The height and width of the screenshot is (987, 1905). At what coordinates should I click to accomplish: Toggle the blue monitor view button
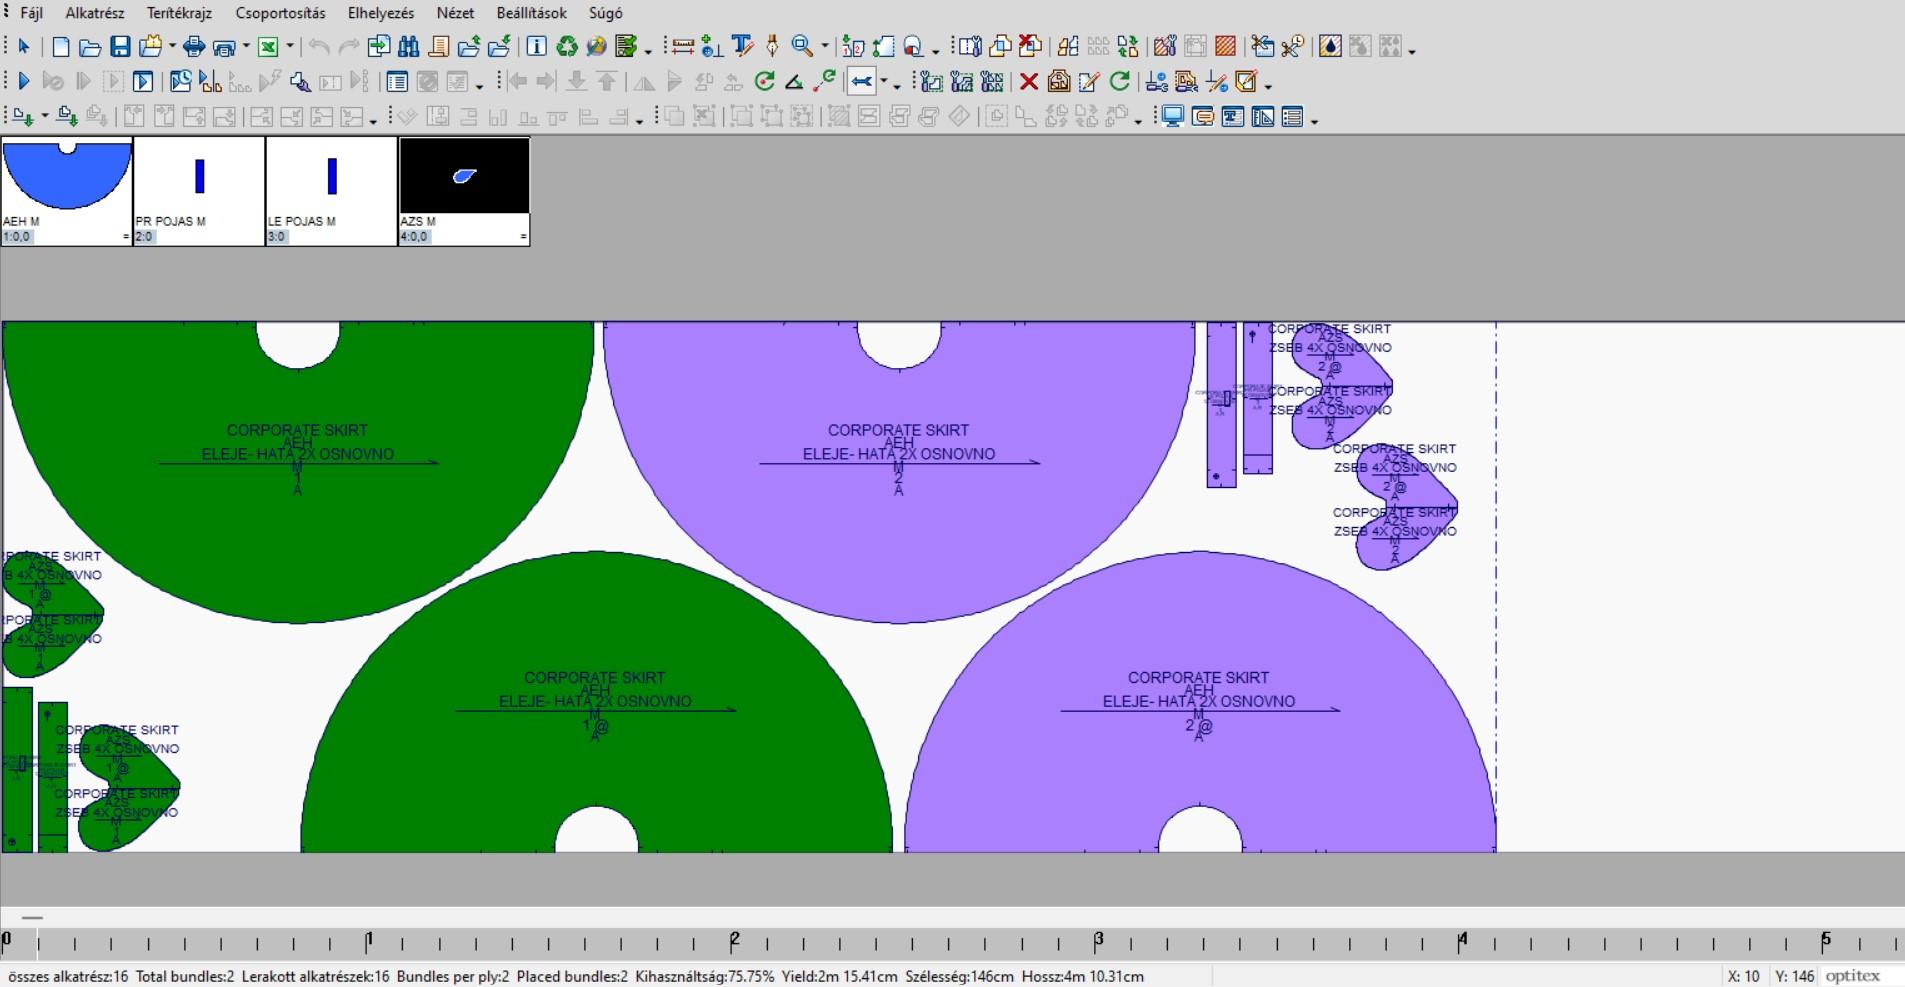(1172, 117)
